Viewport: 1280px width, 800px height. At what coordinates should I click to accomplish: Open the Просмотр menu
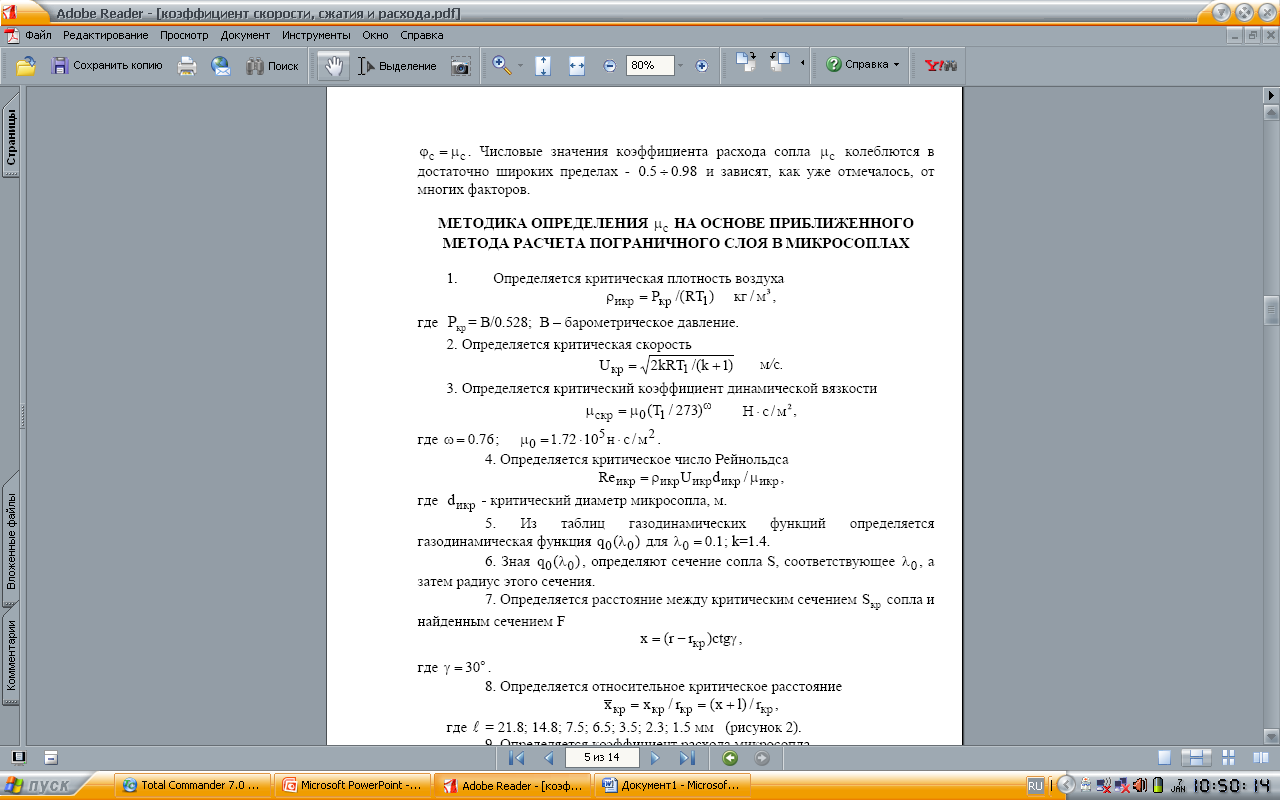point(184,35)
